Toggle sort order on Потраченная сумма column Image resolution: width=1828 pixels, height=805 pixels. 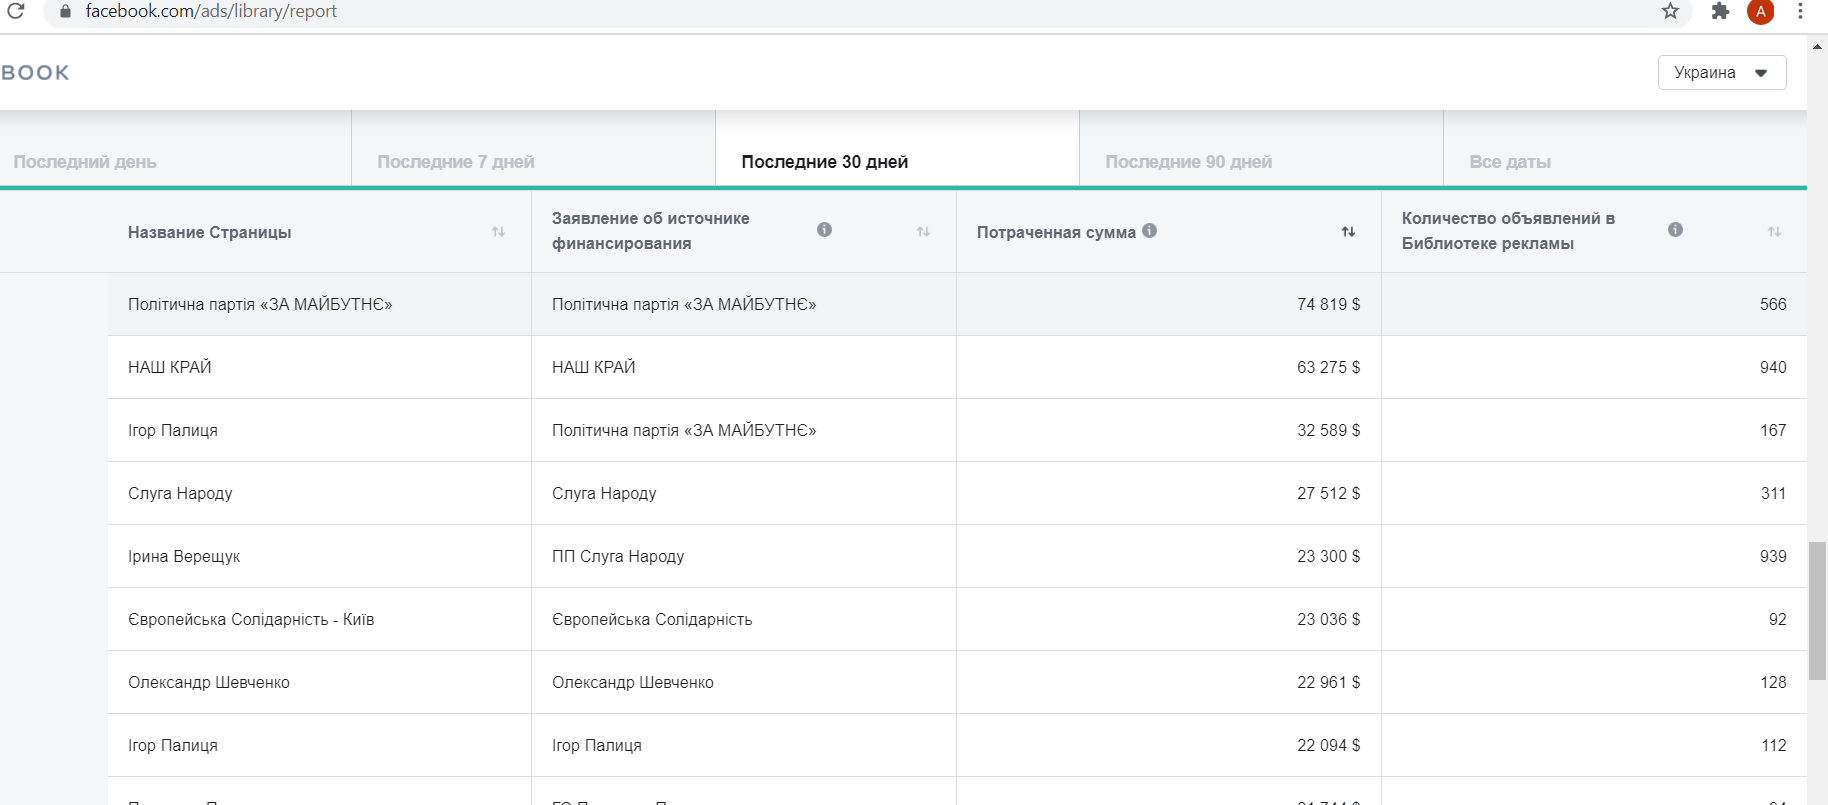coord(1348,232)
